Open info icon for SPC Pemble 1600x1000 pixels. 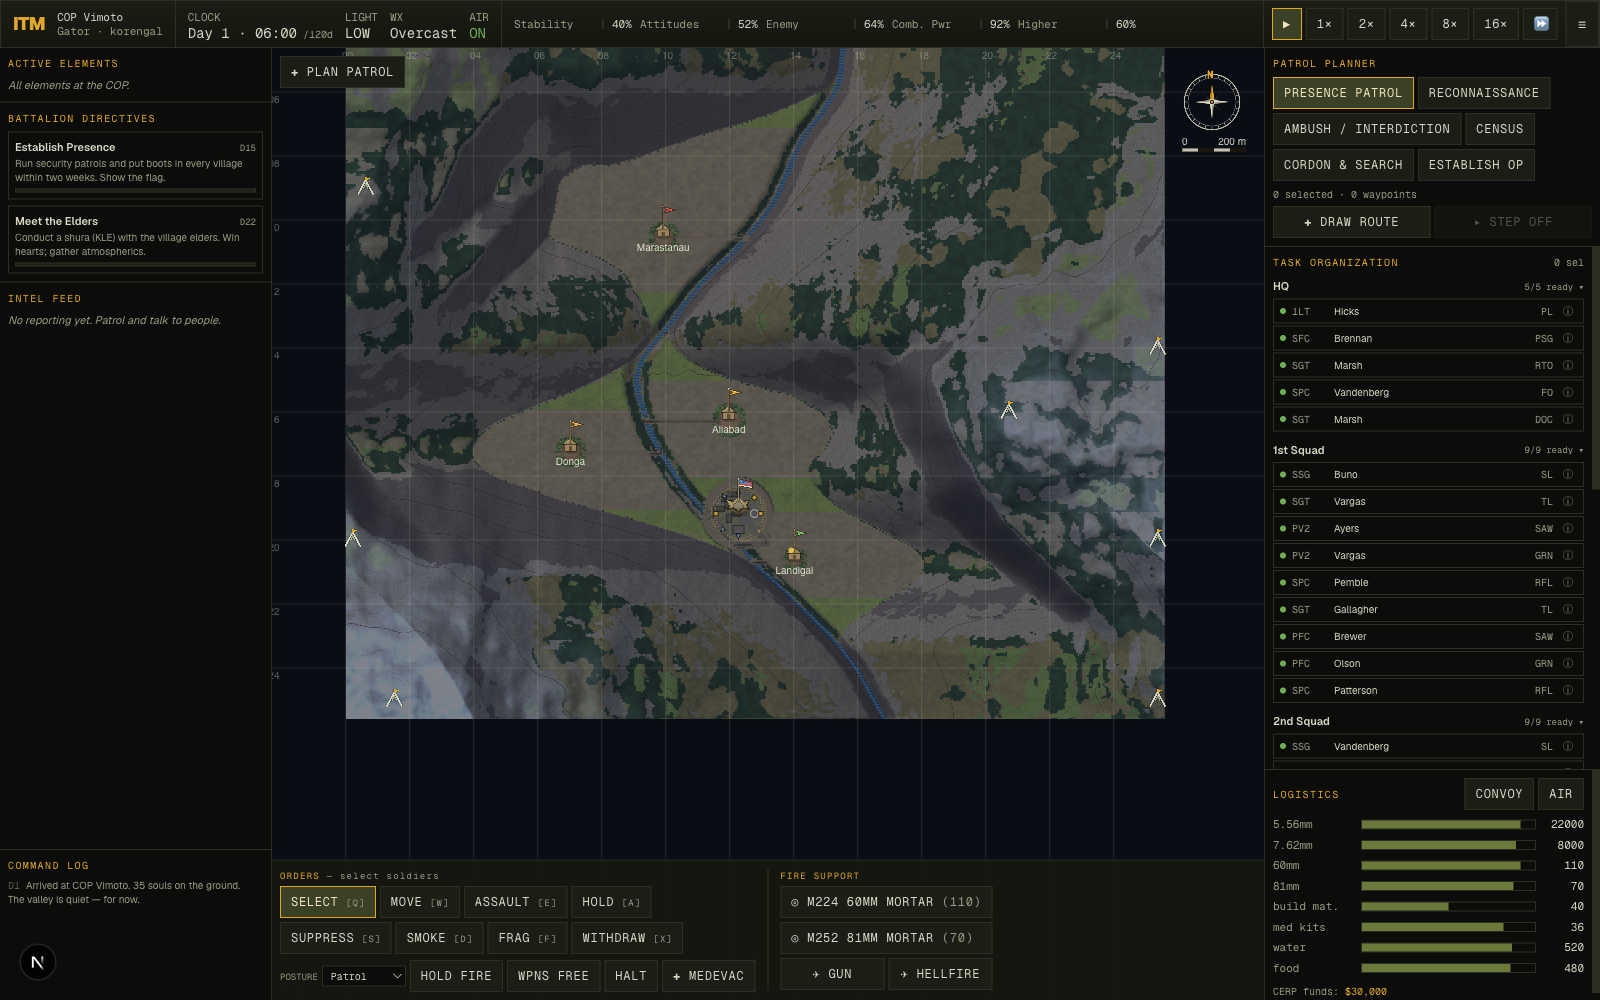pyautogui.click(x=1568, y=582)
